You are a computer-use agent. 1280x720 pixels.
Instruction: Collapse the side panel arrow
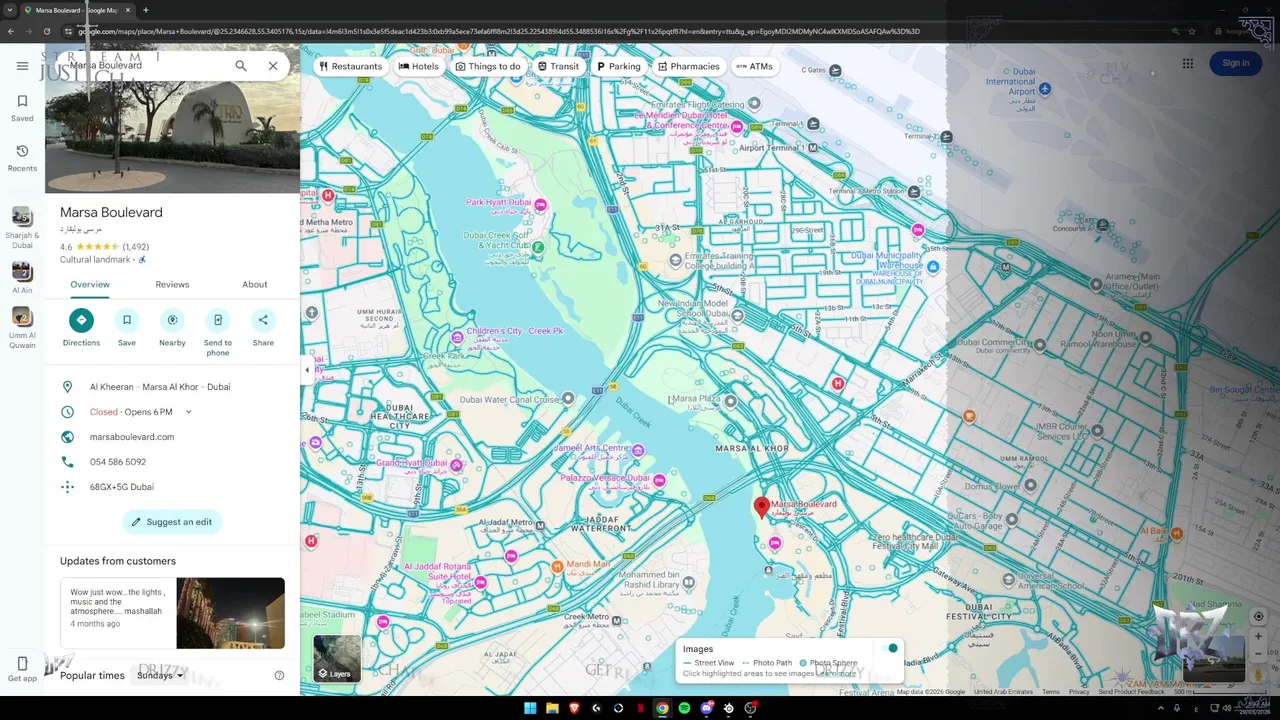(x=307, y=370)
